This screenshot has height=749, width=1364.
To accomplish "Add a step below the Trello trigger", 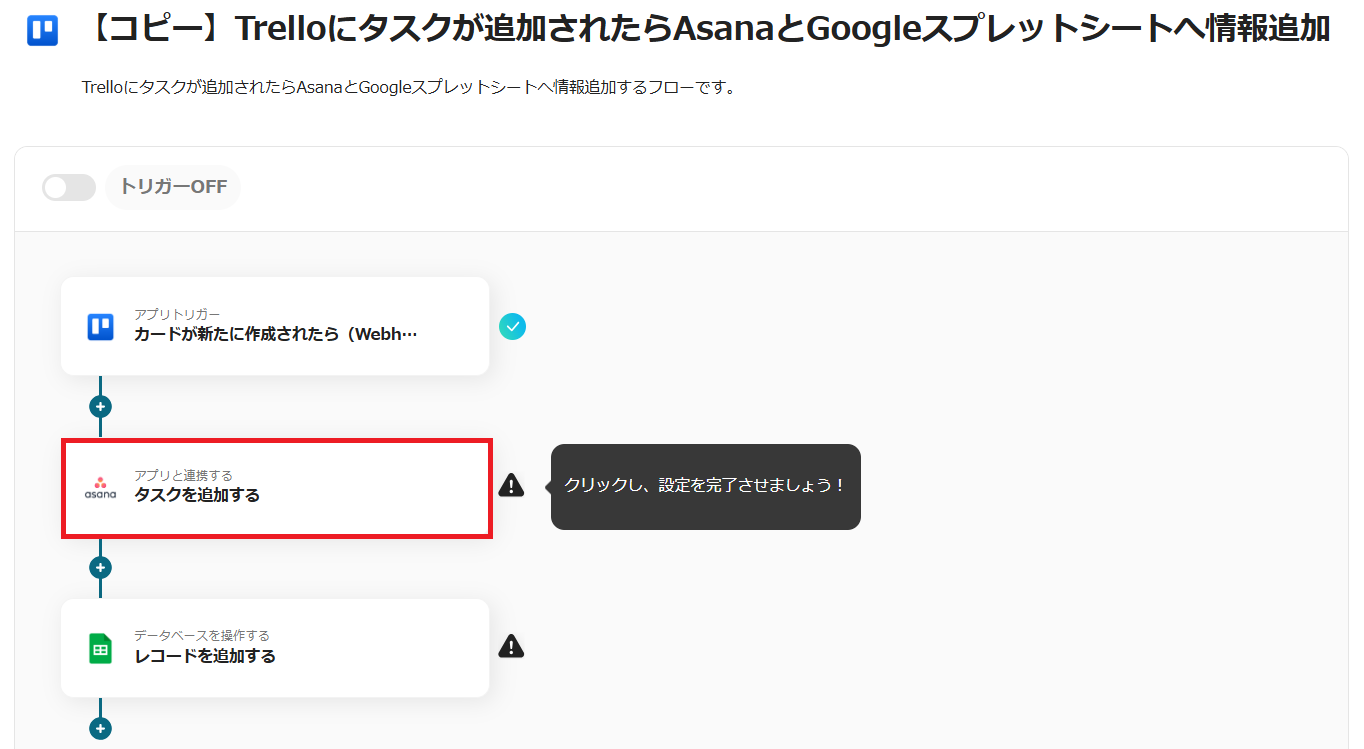I will [x=100, y=407].
